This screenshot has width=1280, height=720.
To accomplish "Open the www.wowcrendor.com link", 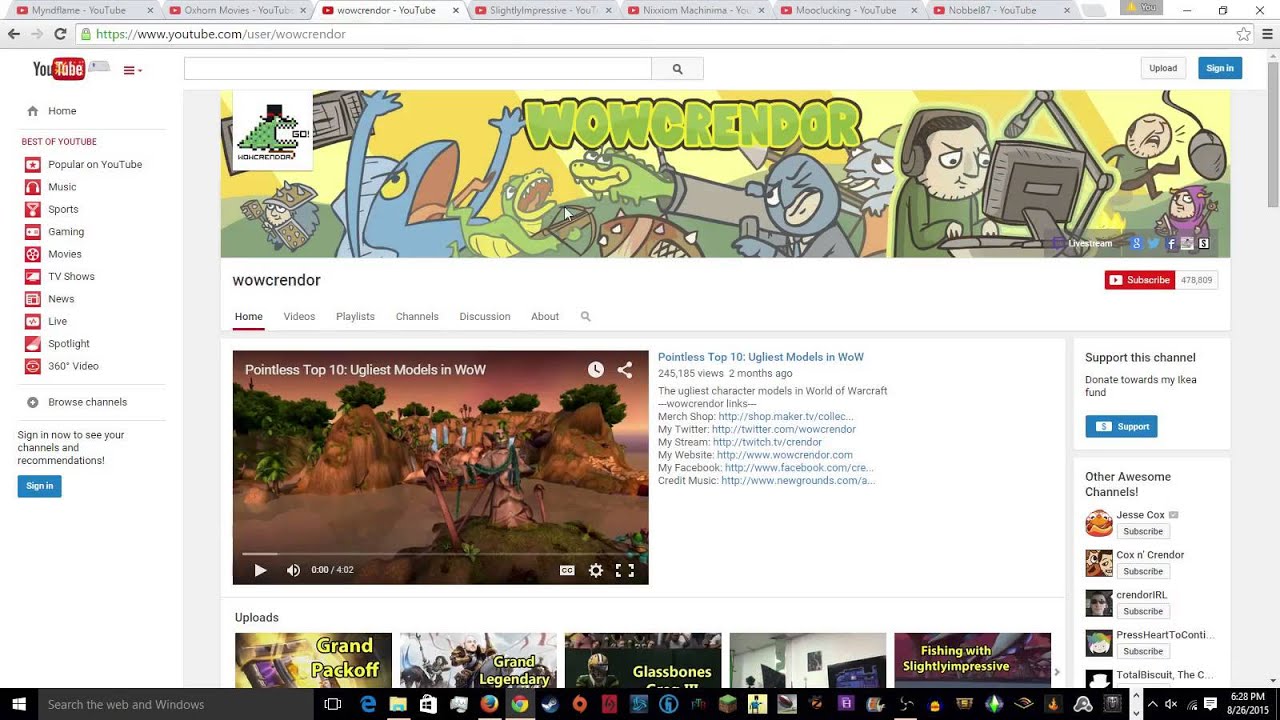I will coord(785,455).
